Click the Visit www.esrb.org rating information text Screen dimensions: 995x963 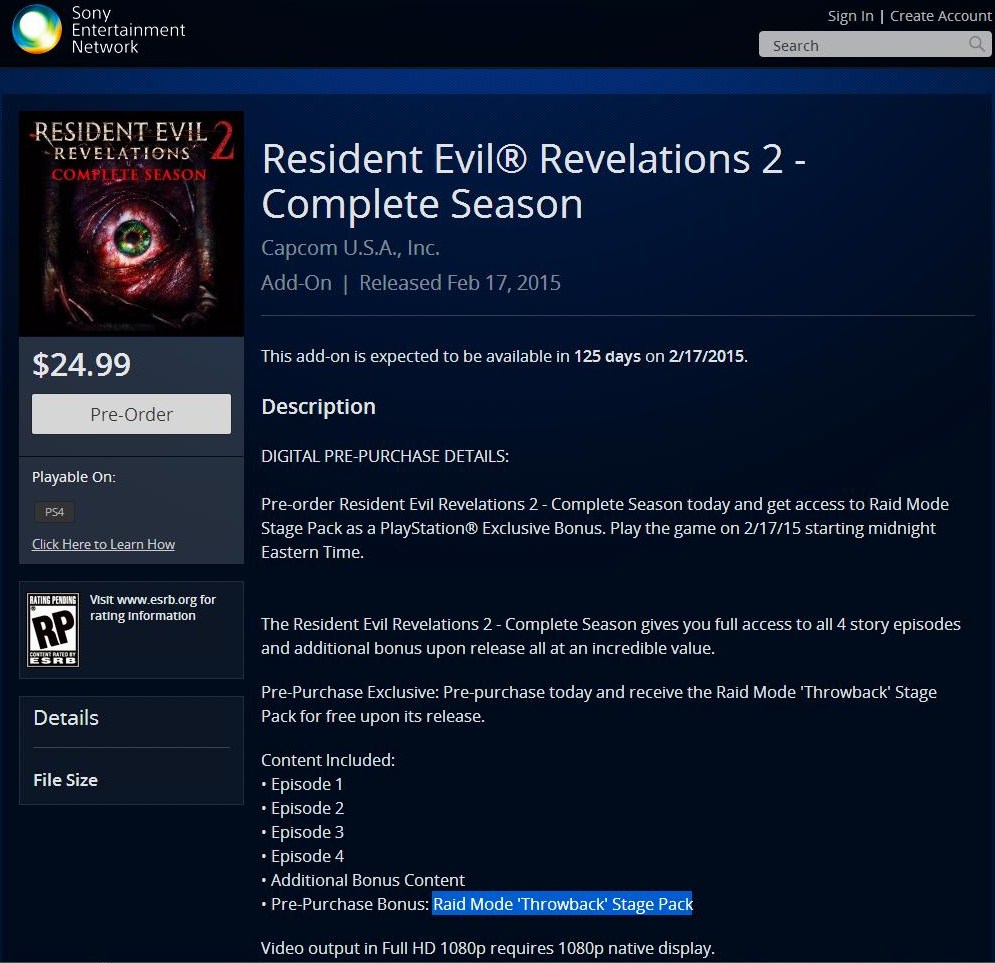pos(153,608)
